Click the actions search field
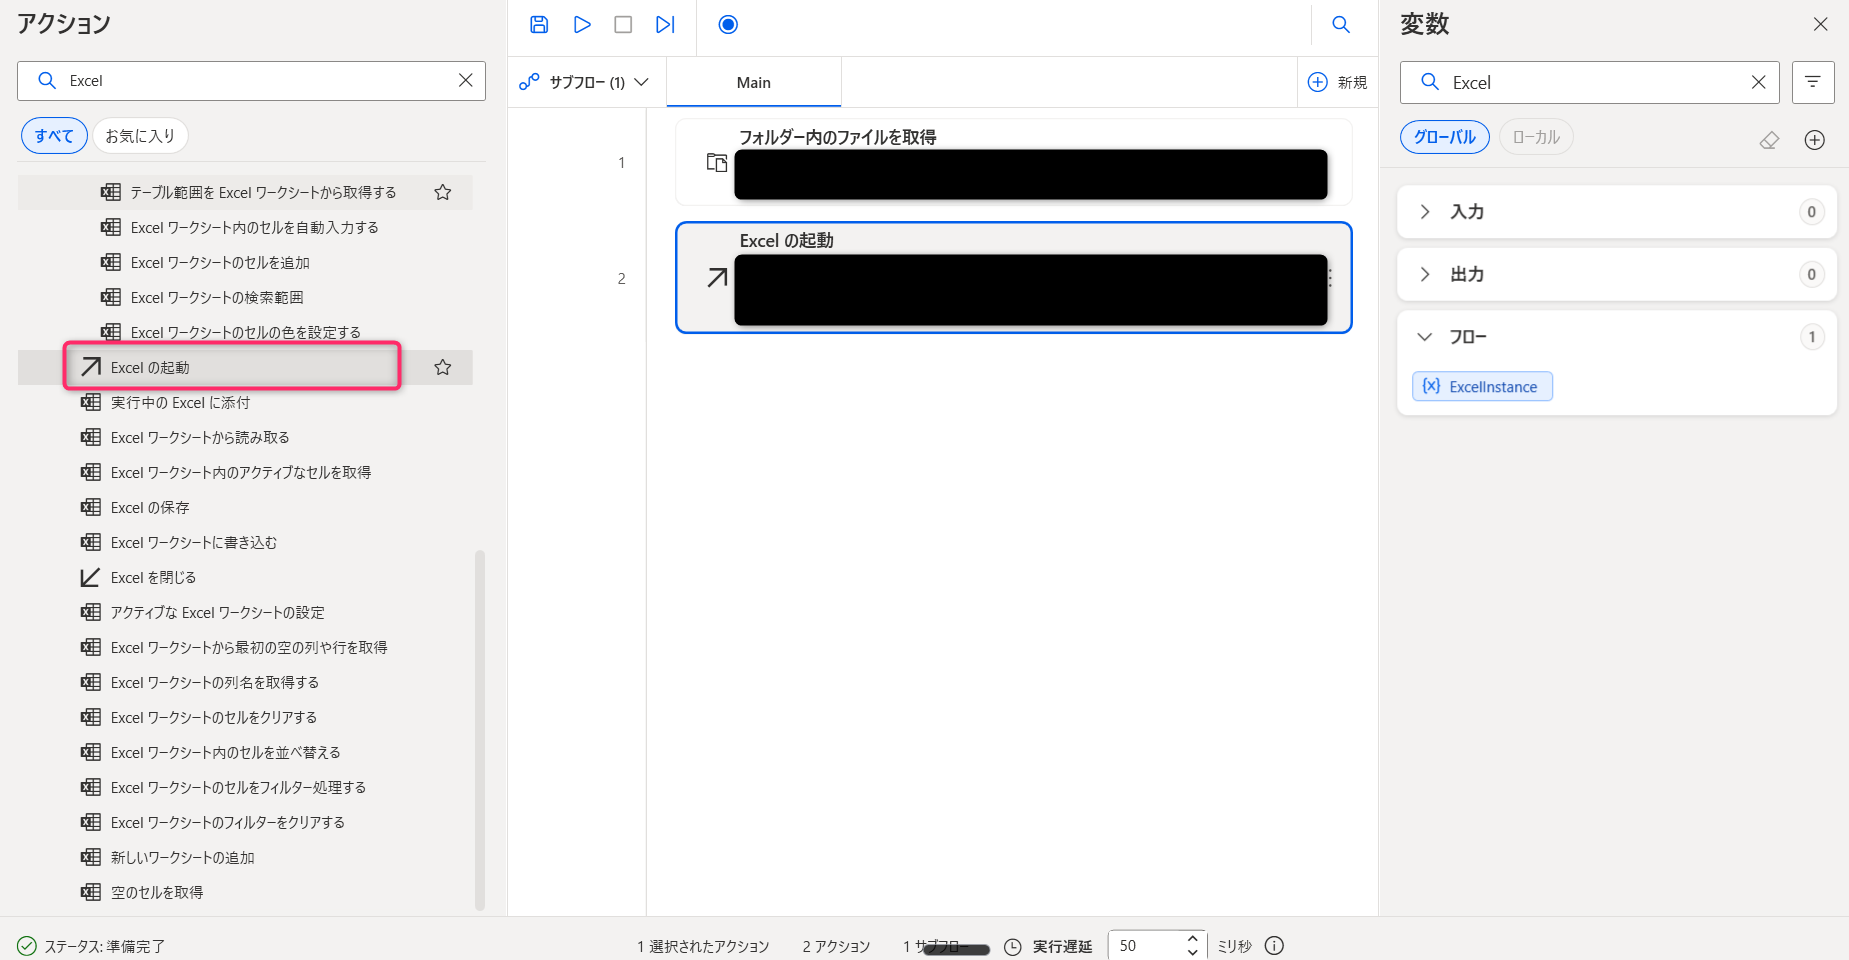The width and height of the screenshot is (1849, 960). tap(251, 81)
